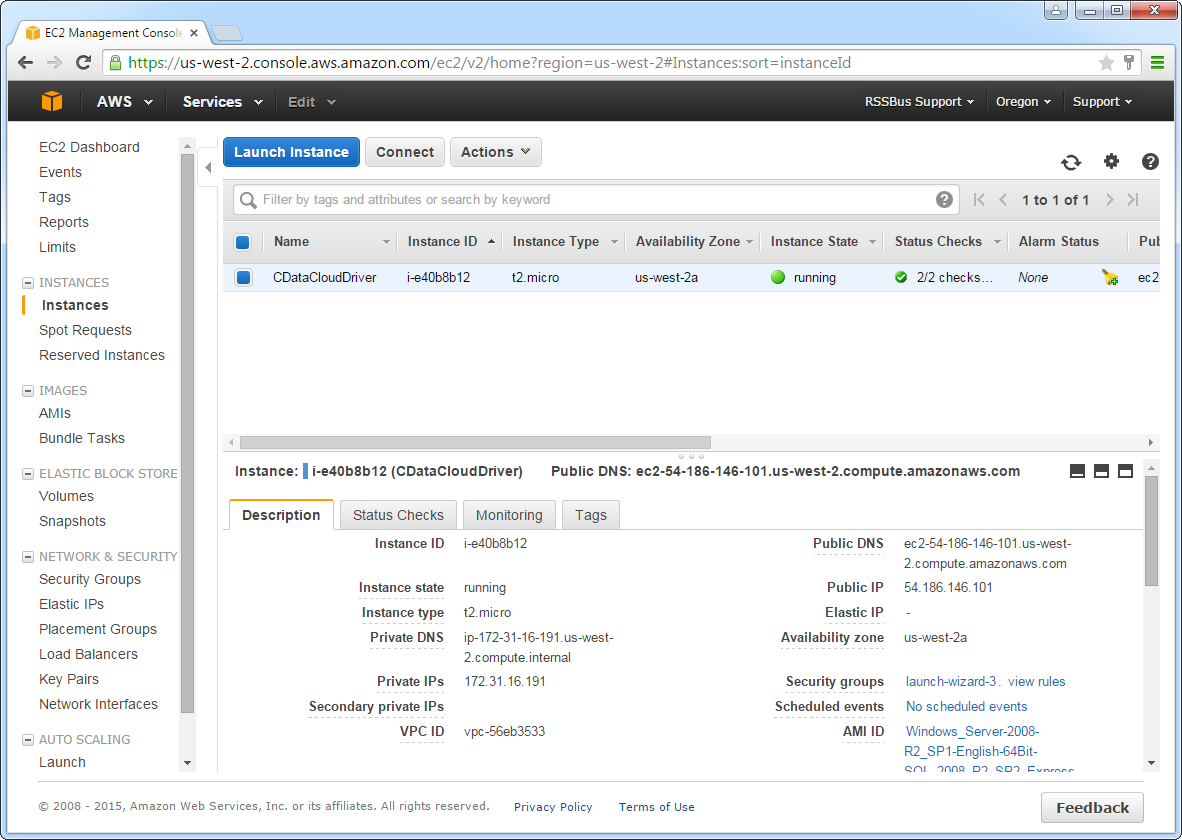Screen dimensions: 1182x840
Task: Select the EC2 Management Console browser tab
Action: pyautogui.click(x=112, y=33)
